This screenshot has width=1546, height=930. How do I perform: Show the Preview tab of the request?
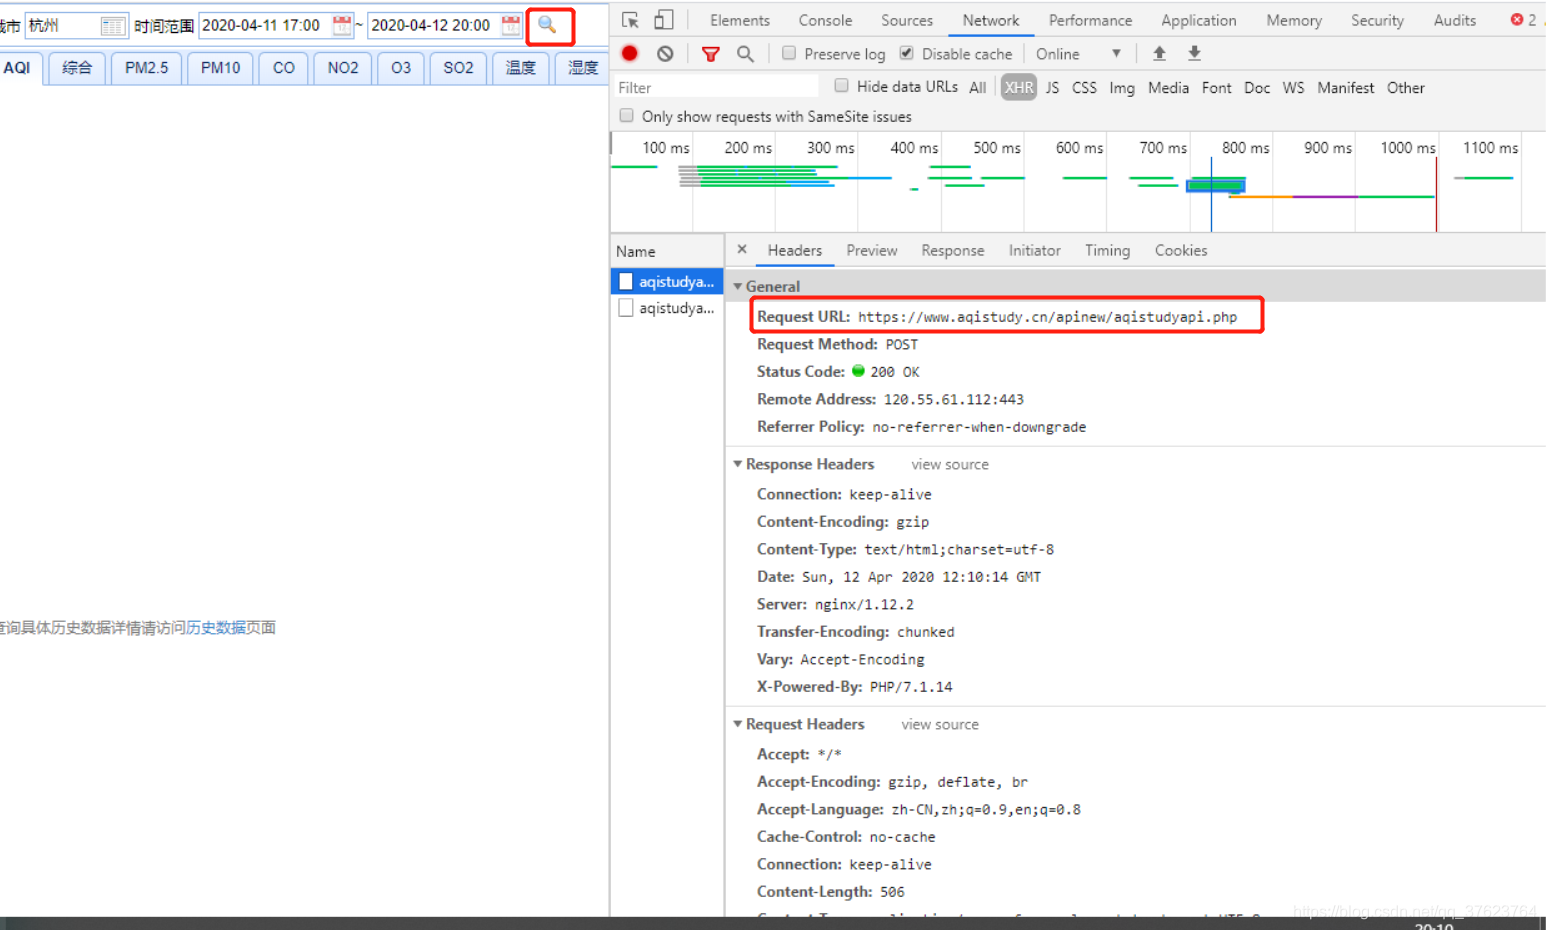(x=872, y=251)
